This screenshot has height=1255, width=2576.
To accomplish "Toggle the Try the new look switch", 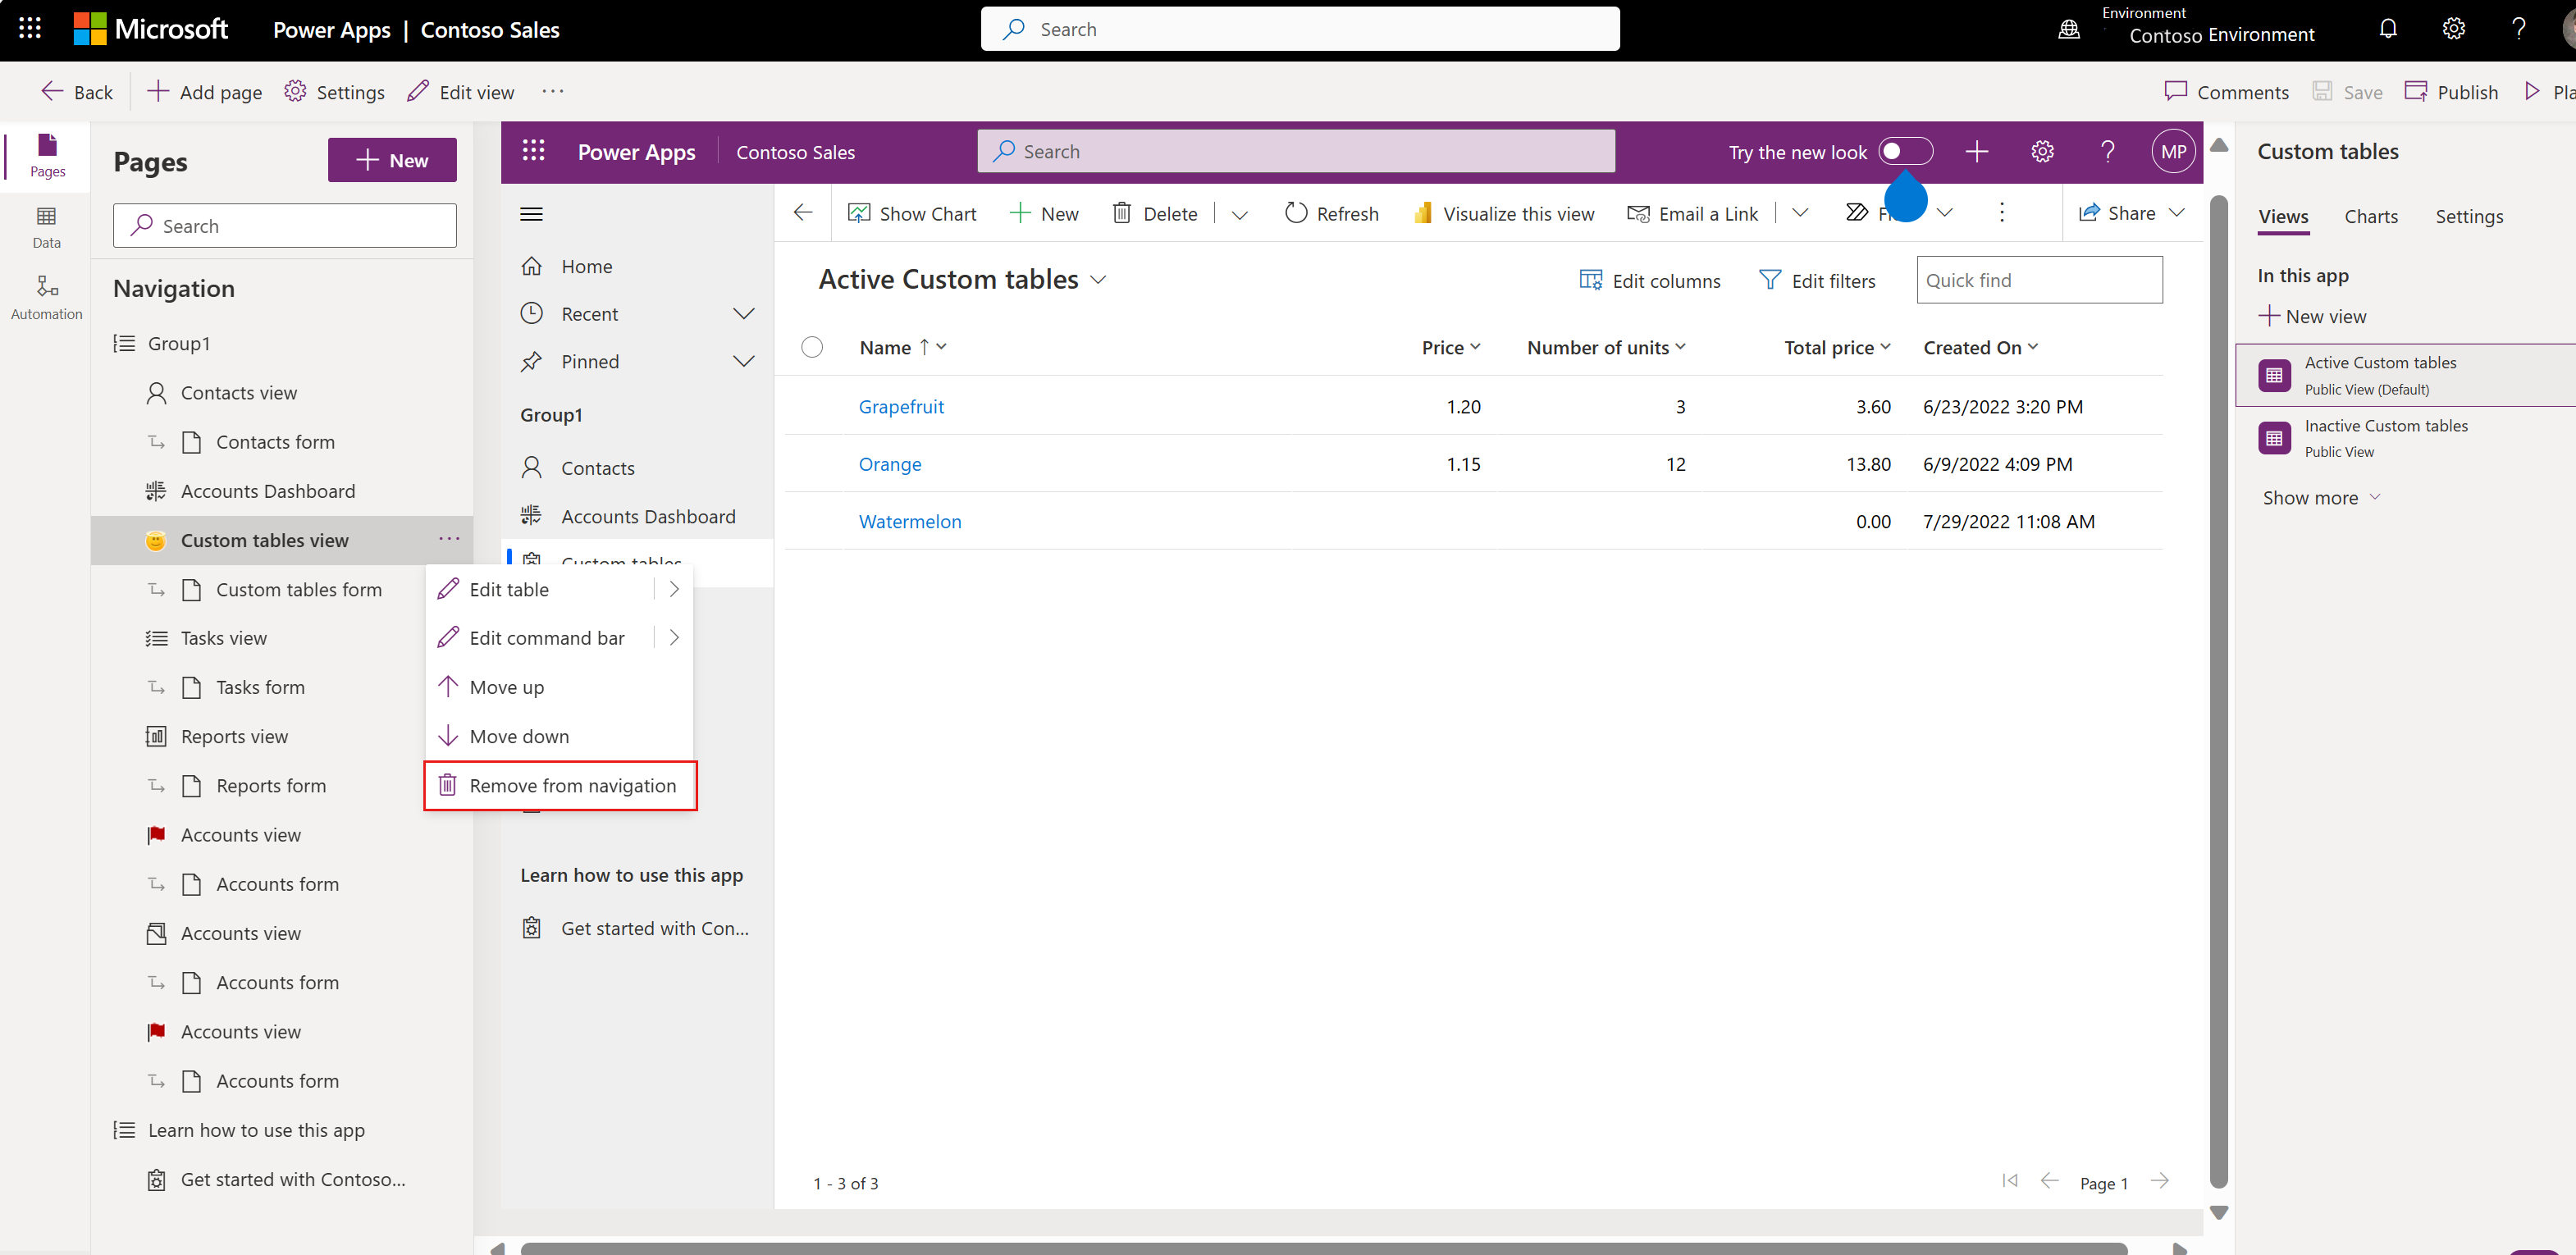I will pos(1904,152).
